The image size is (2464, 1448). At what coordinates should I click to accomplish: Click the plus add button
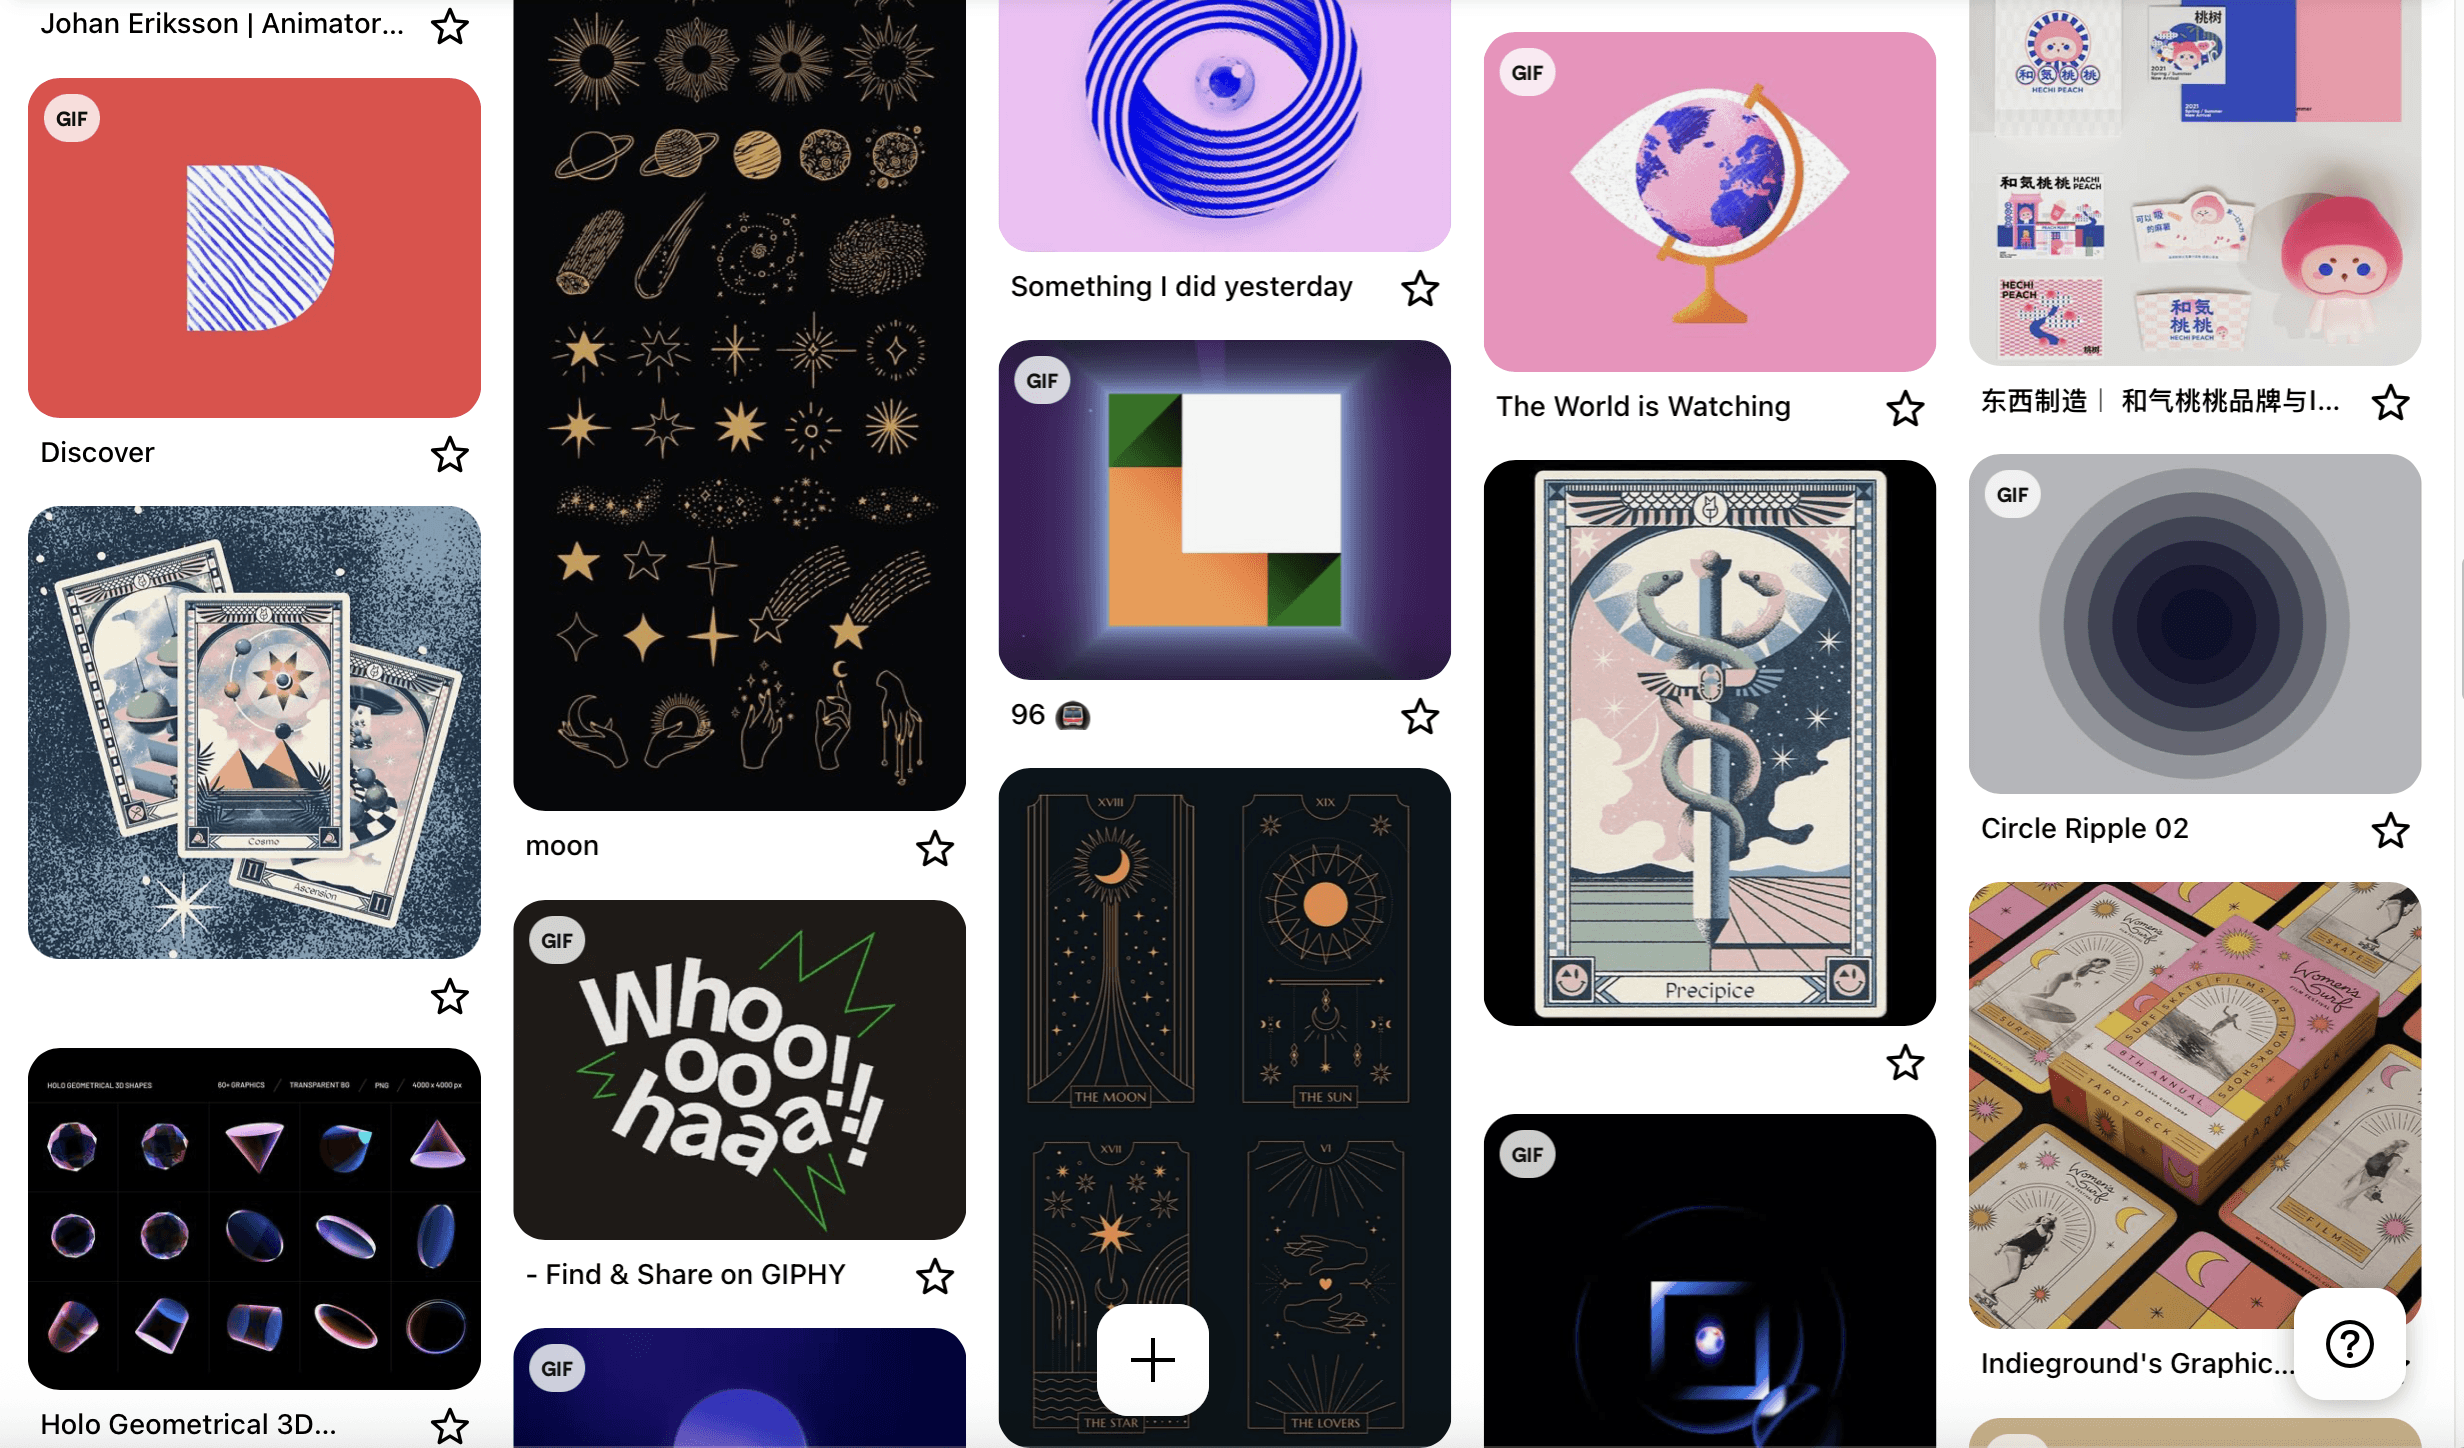point(1152,1360)
